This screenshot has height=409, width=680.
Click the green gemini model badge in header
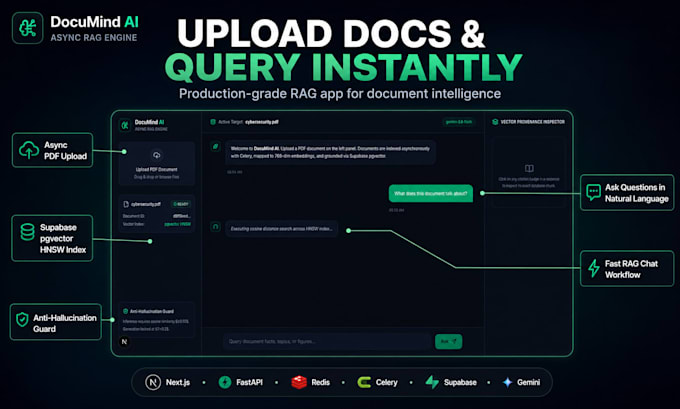tap(459, 122)
